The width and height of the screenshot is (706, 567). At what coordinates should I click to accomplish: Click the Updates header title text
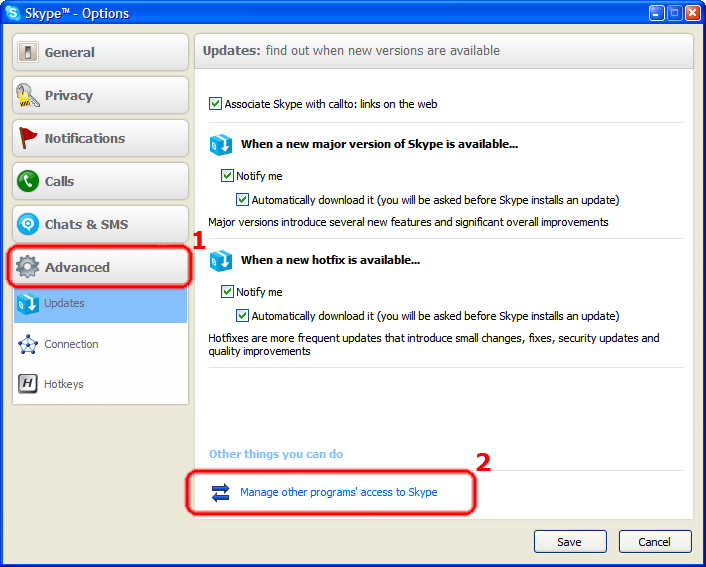[231, 50]
